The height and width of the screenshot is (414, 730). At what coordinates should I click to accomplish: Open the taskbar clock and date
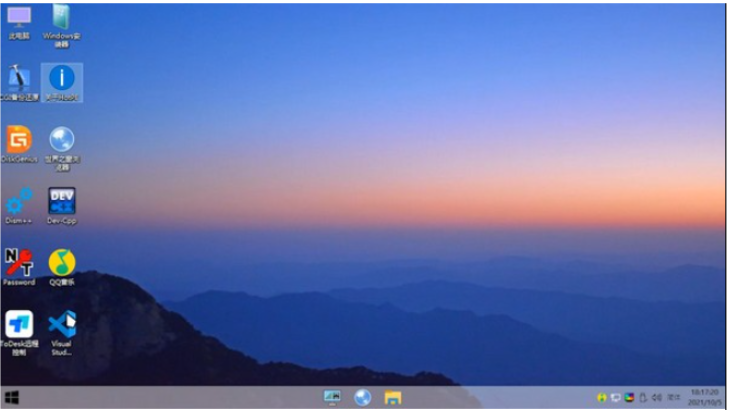704,397
